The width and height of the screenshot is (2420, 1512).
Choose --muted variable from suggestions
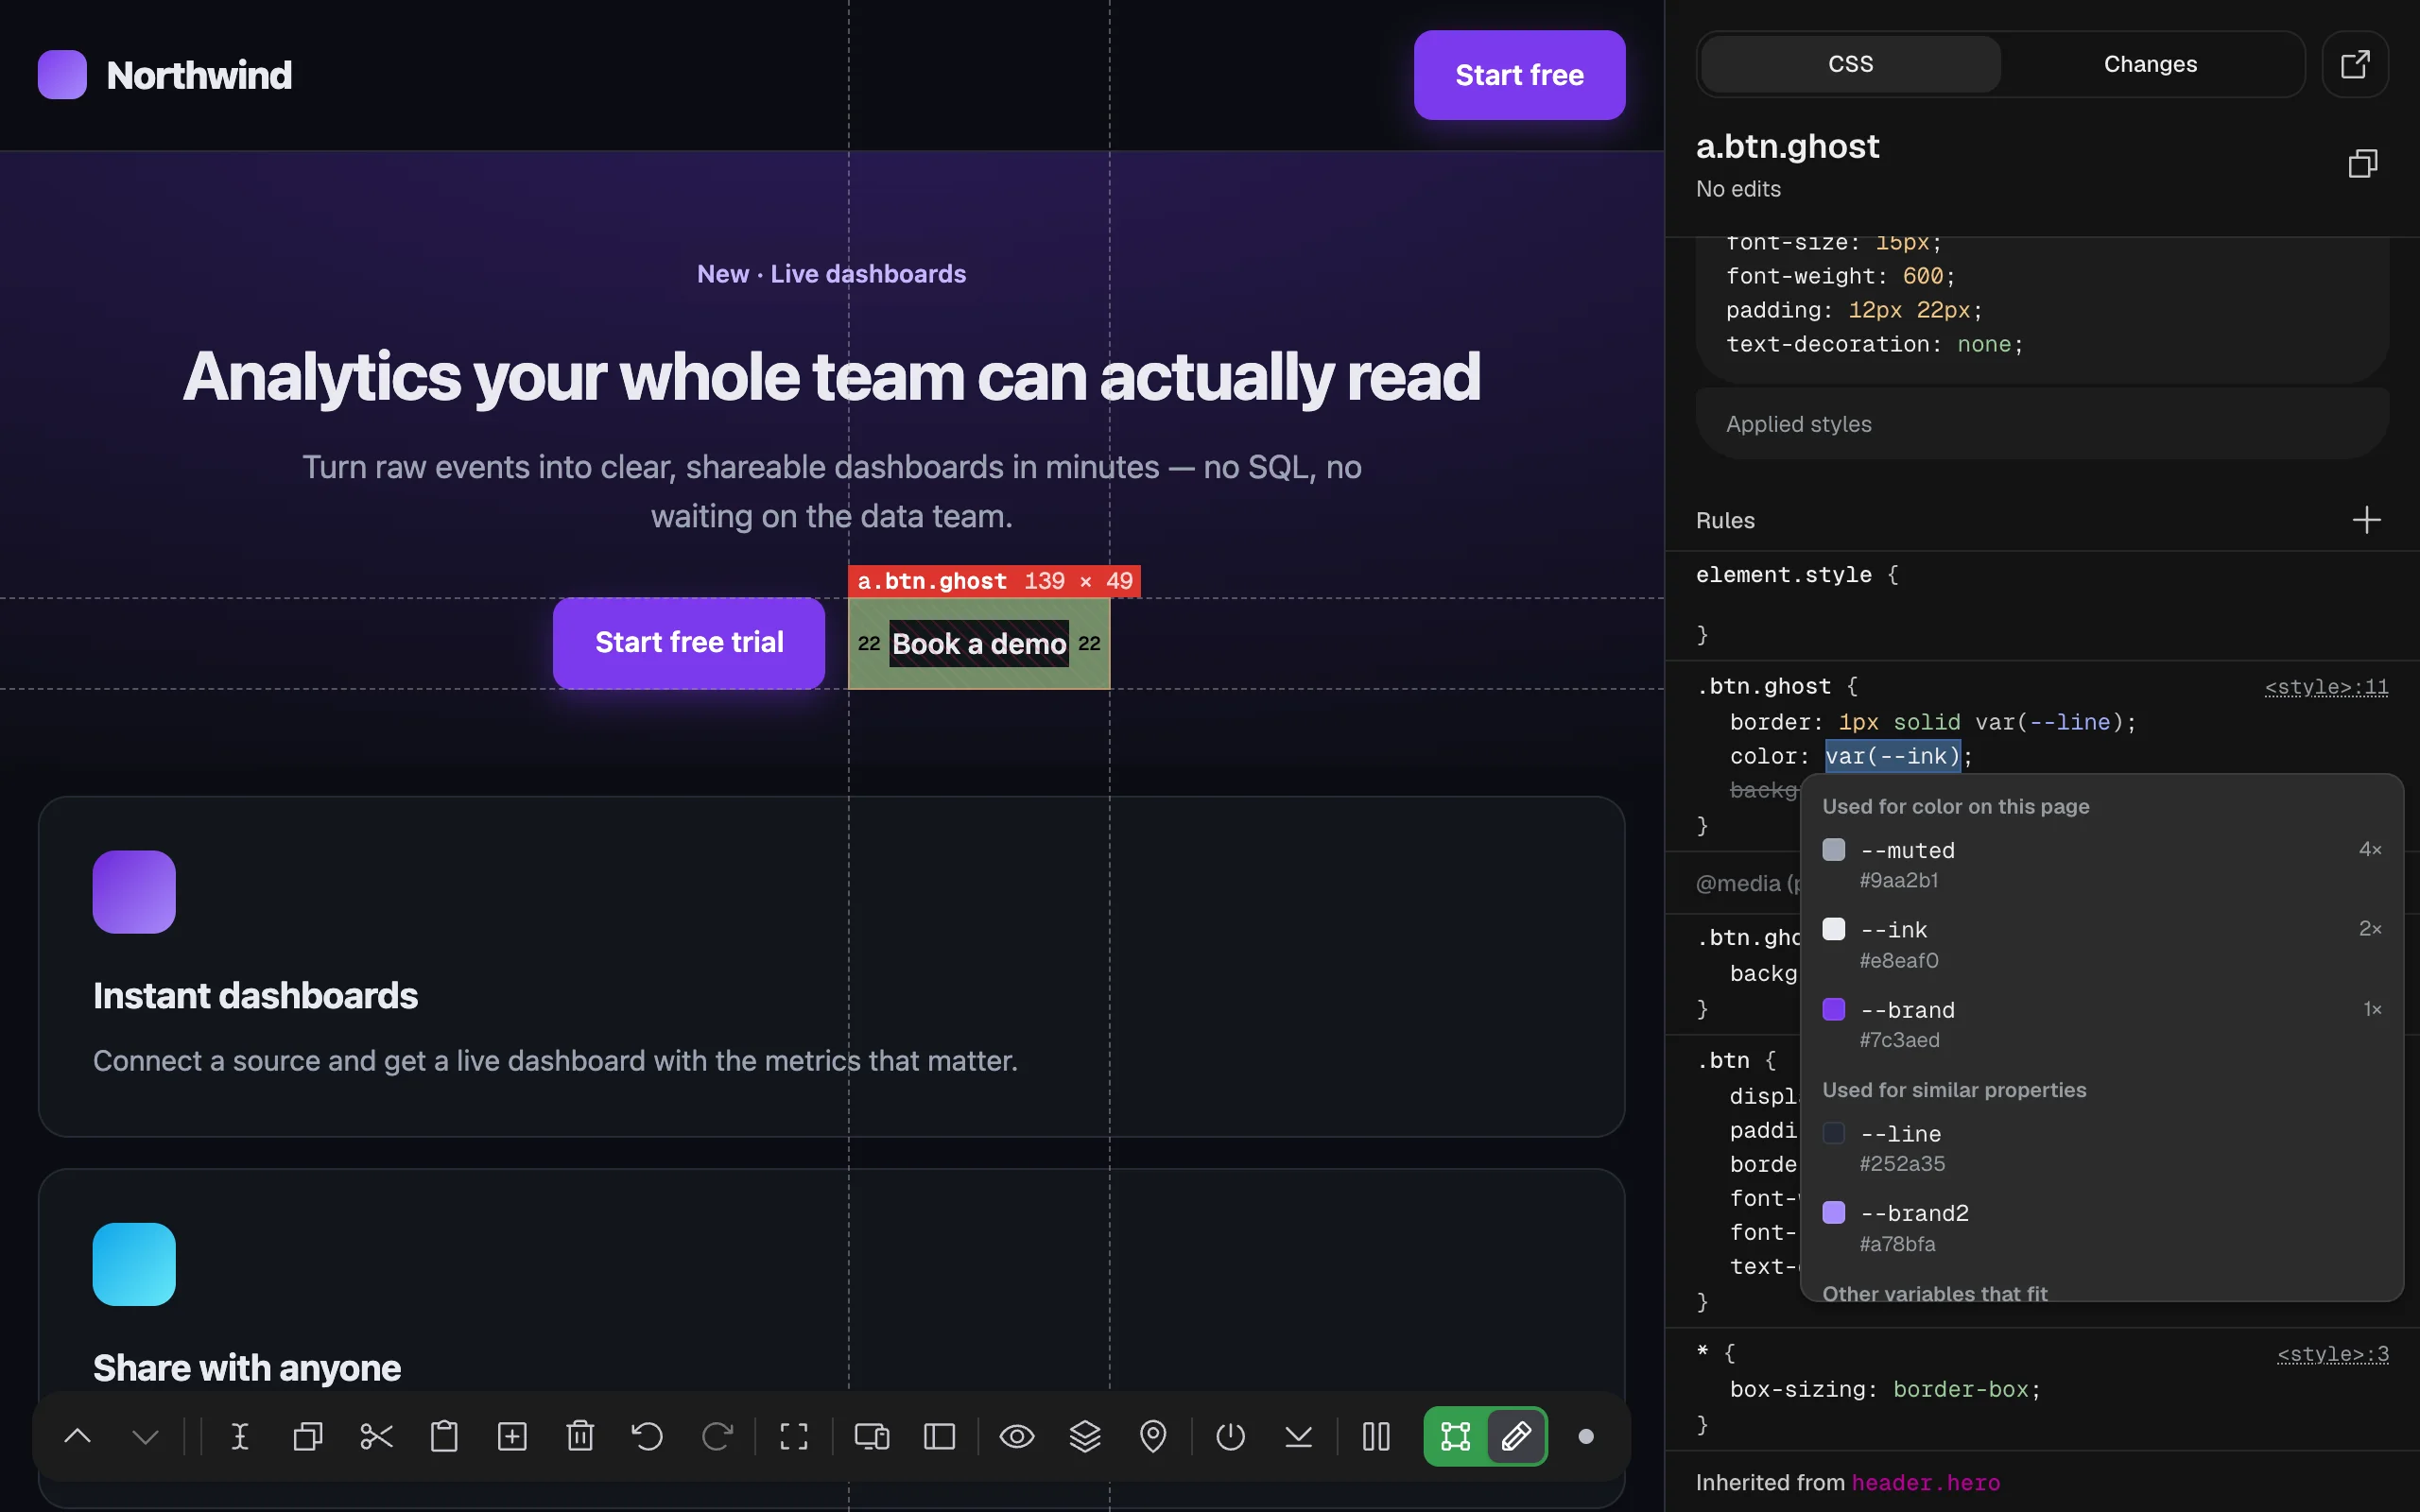click(2101, 865)
